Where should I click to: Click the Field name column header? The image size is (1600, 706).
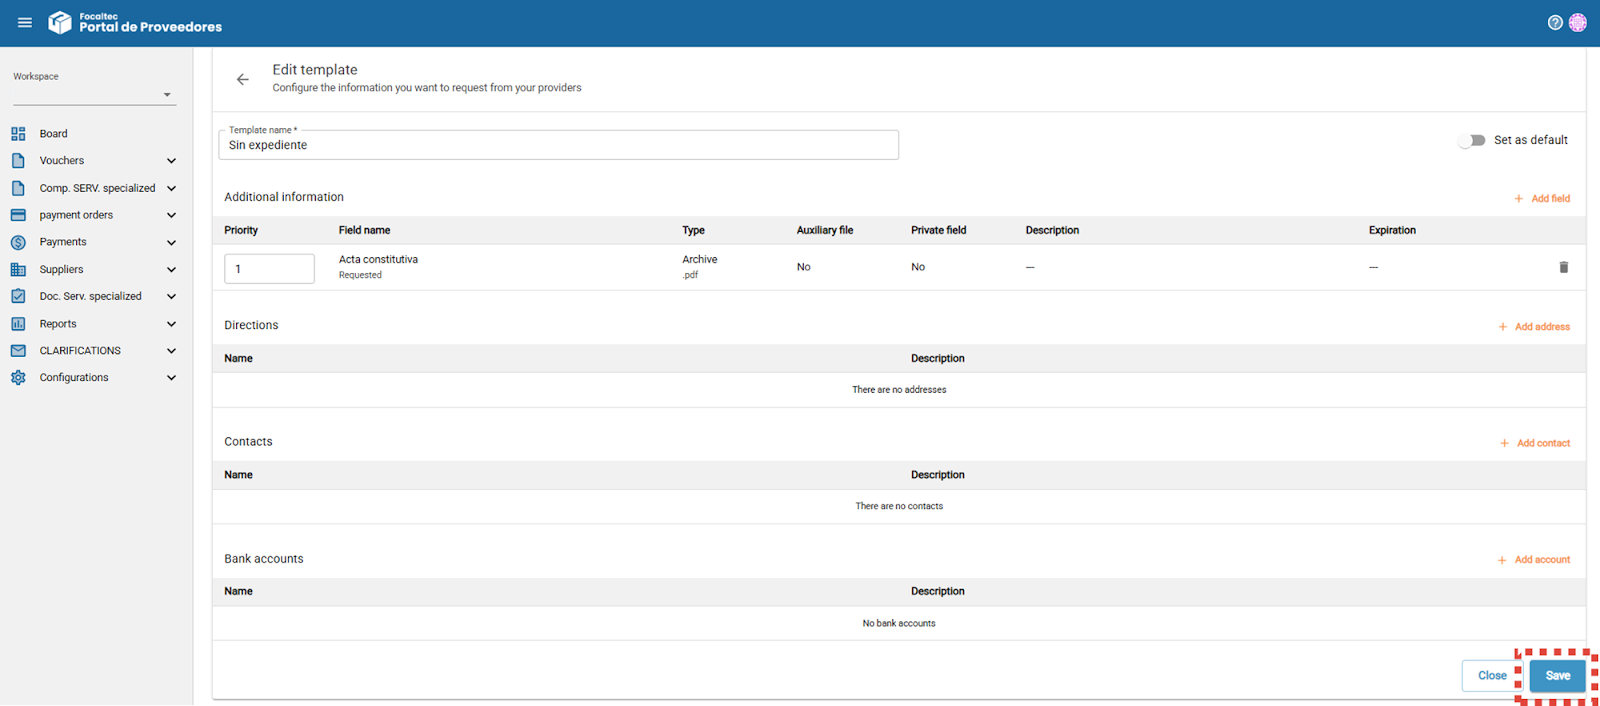[364, 230]
